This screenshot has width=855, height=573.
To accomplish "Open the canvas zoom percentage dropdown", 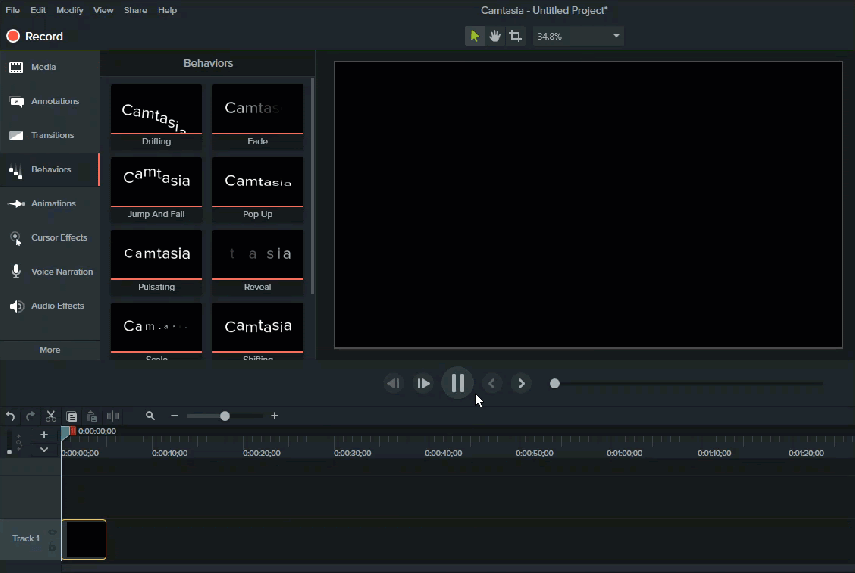I will [x=578, y=37].
